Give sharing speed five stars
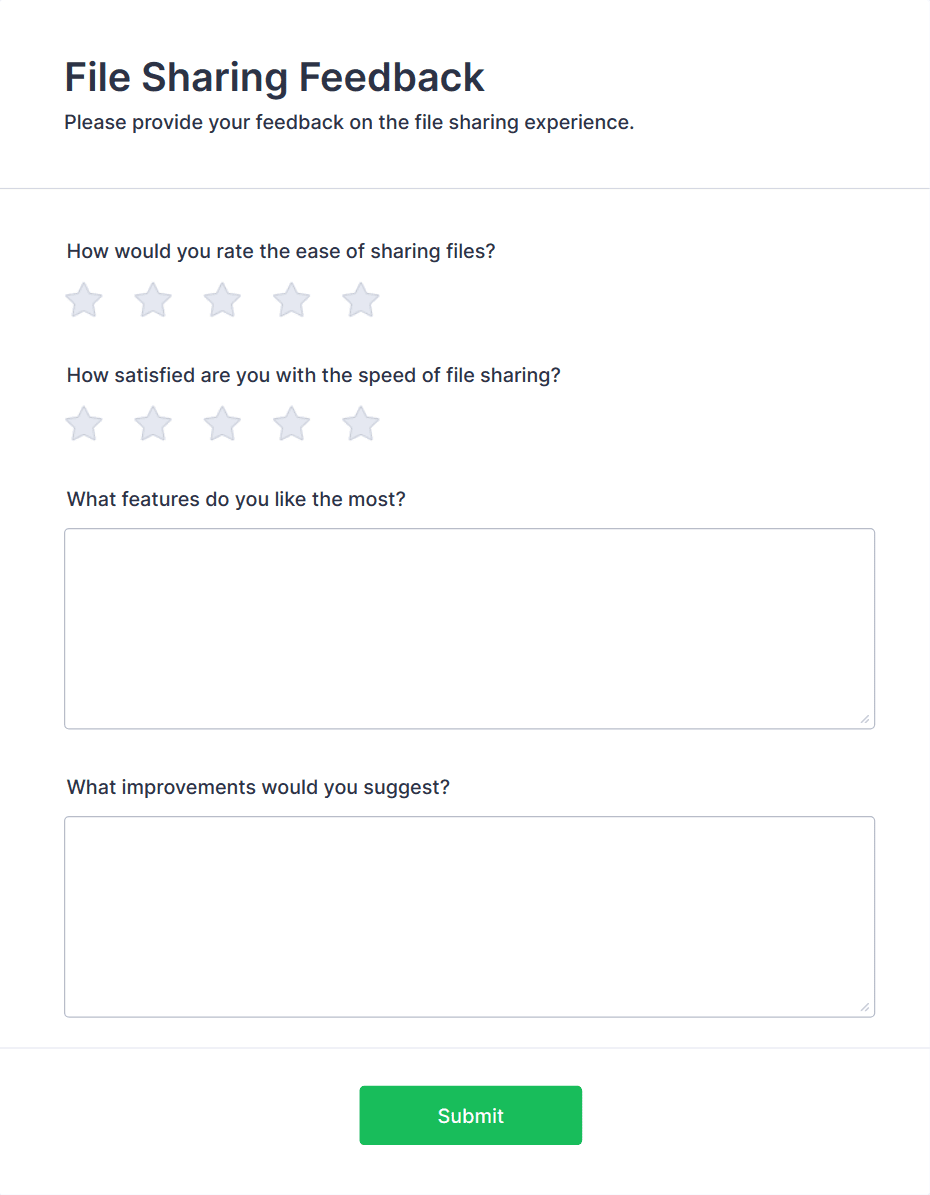Image resolution: width=930 pixels, height=1195 pixels. [361, 424]
